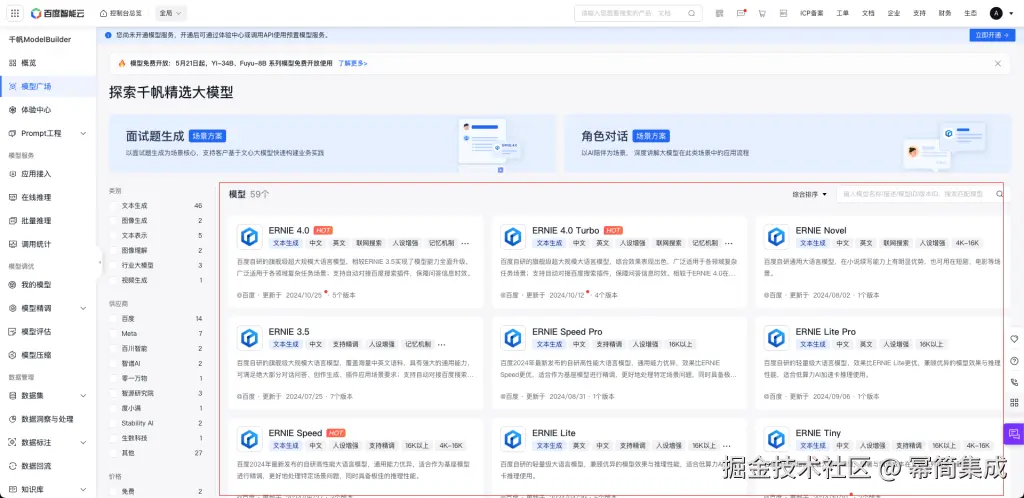Dismiss the free model announcement banner
Screen dimensions: 1024x498
pos(998,63)
